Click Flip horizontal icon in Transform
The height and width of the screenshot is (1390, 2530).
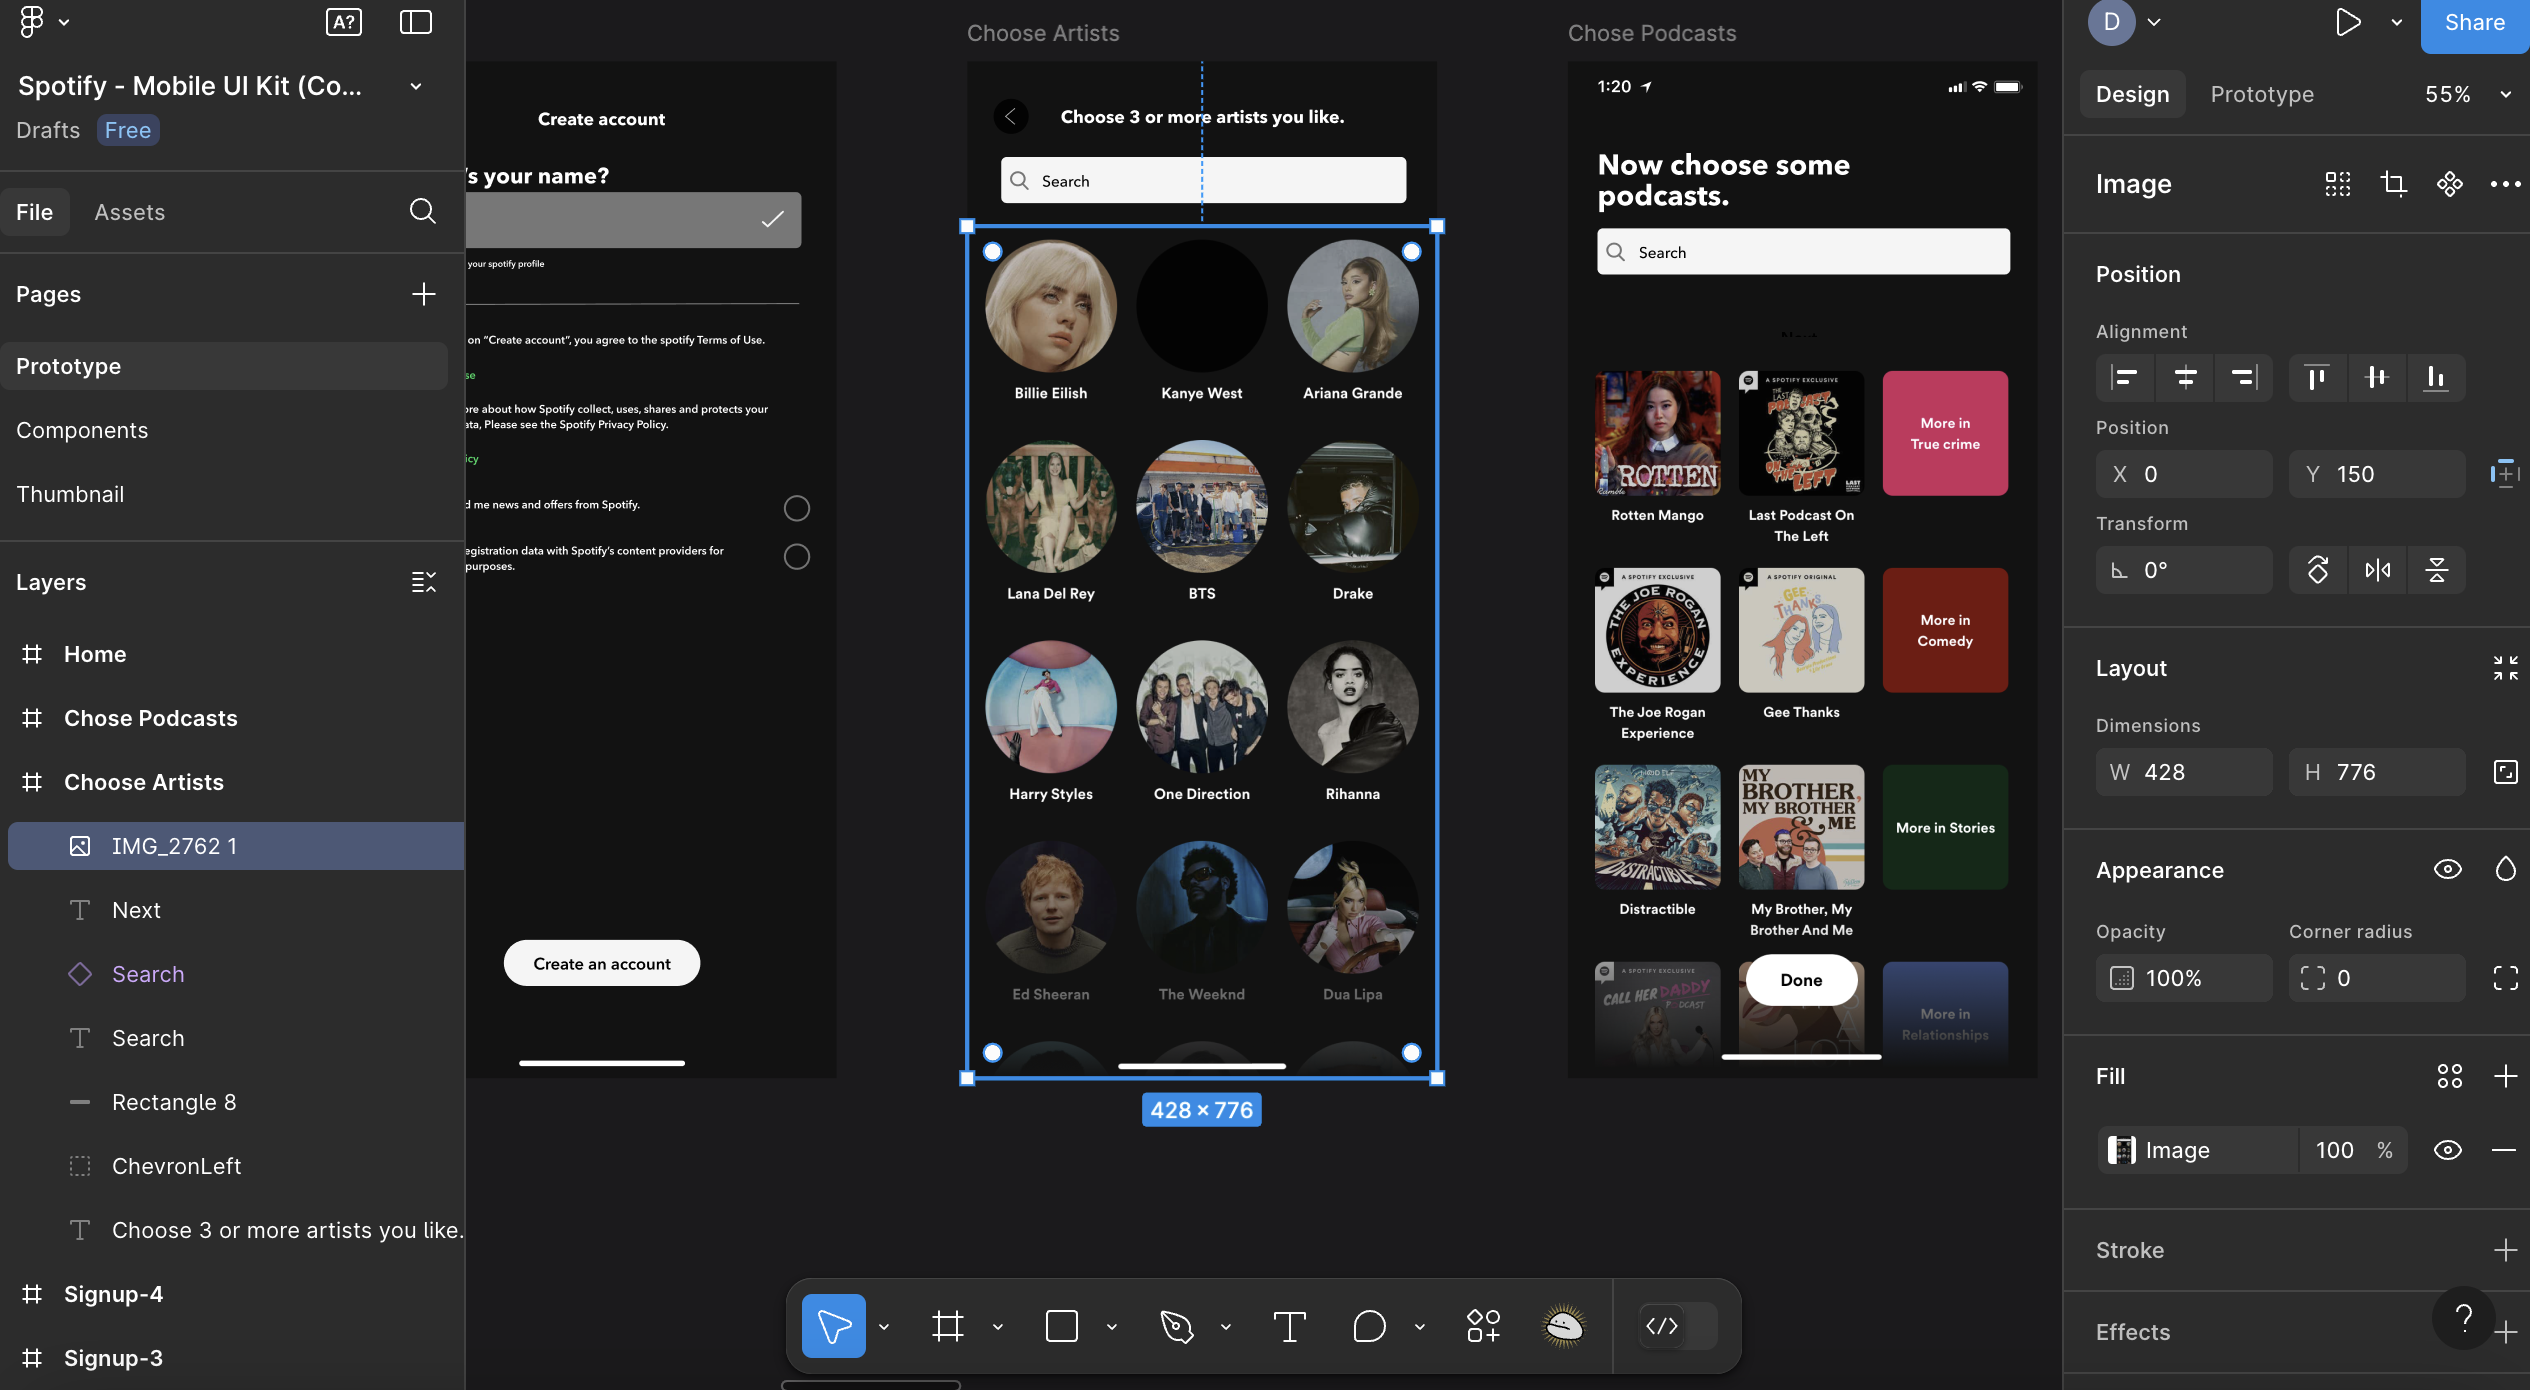tap(2377, 570)
